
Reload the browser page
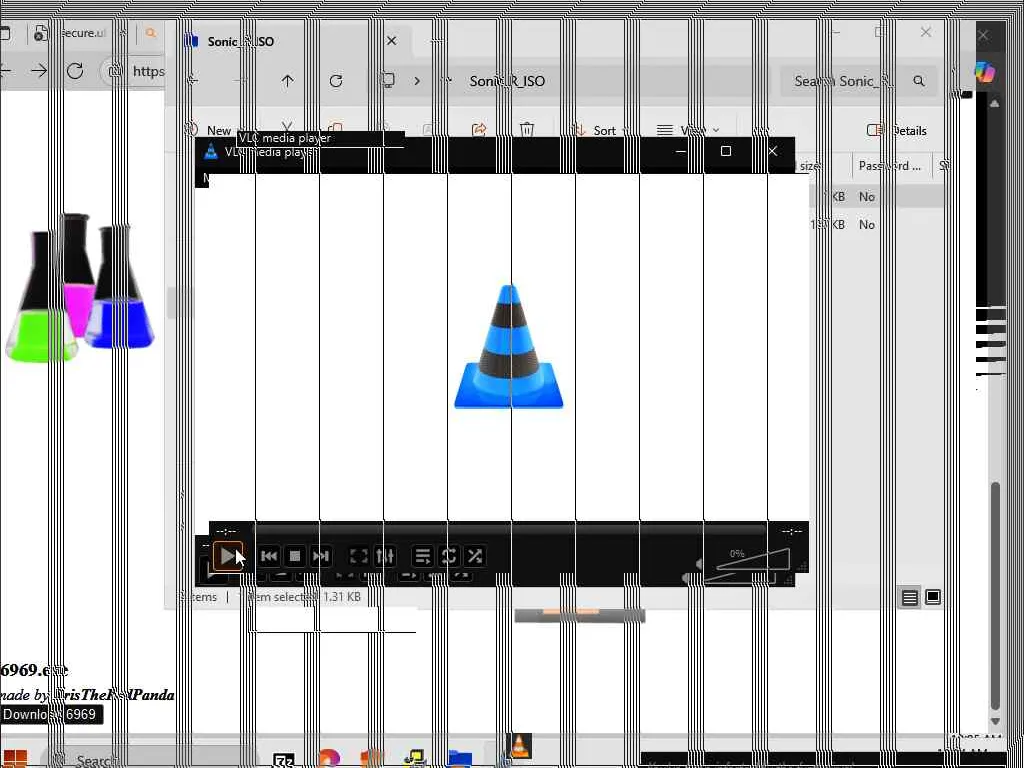click(x=74, y=71)
